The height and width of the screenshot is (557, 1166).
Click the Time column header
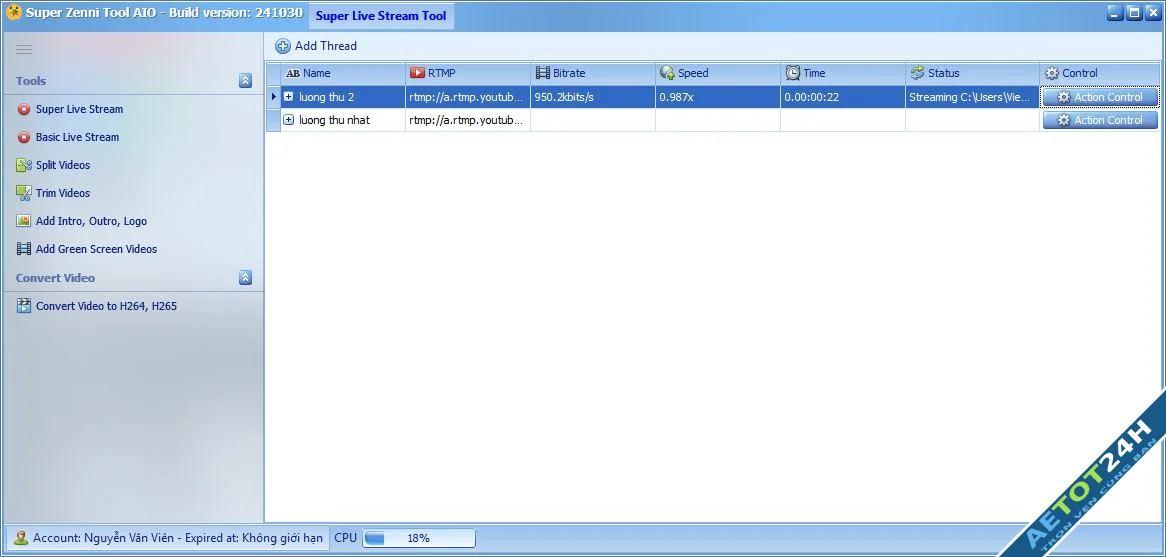[843, 73]
